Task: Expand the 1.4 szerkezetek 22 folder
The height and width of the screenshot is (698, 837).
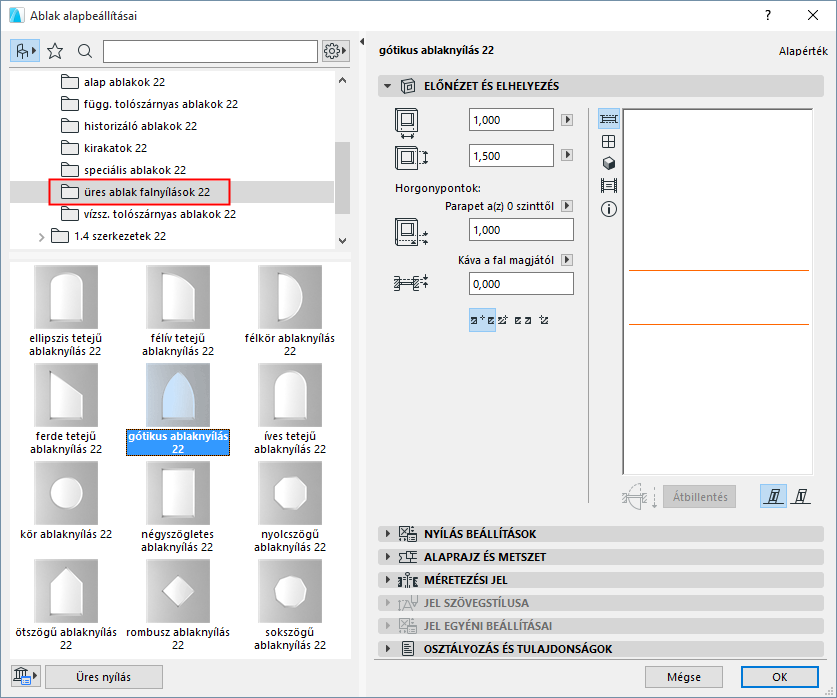Action: pos(41,236)
